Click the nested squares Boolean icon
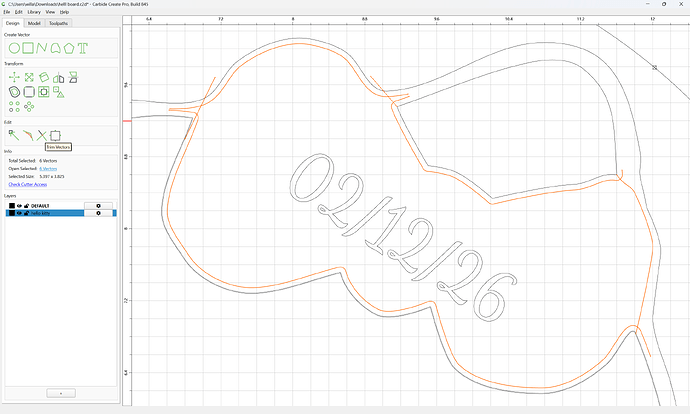Screen dimensions: 690x414 click(x=44, y=92)
